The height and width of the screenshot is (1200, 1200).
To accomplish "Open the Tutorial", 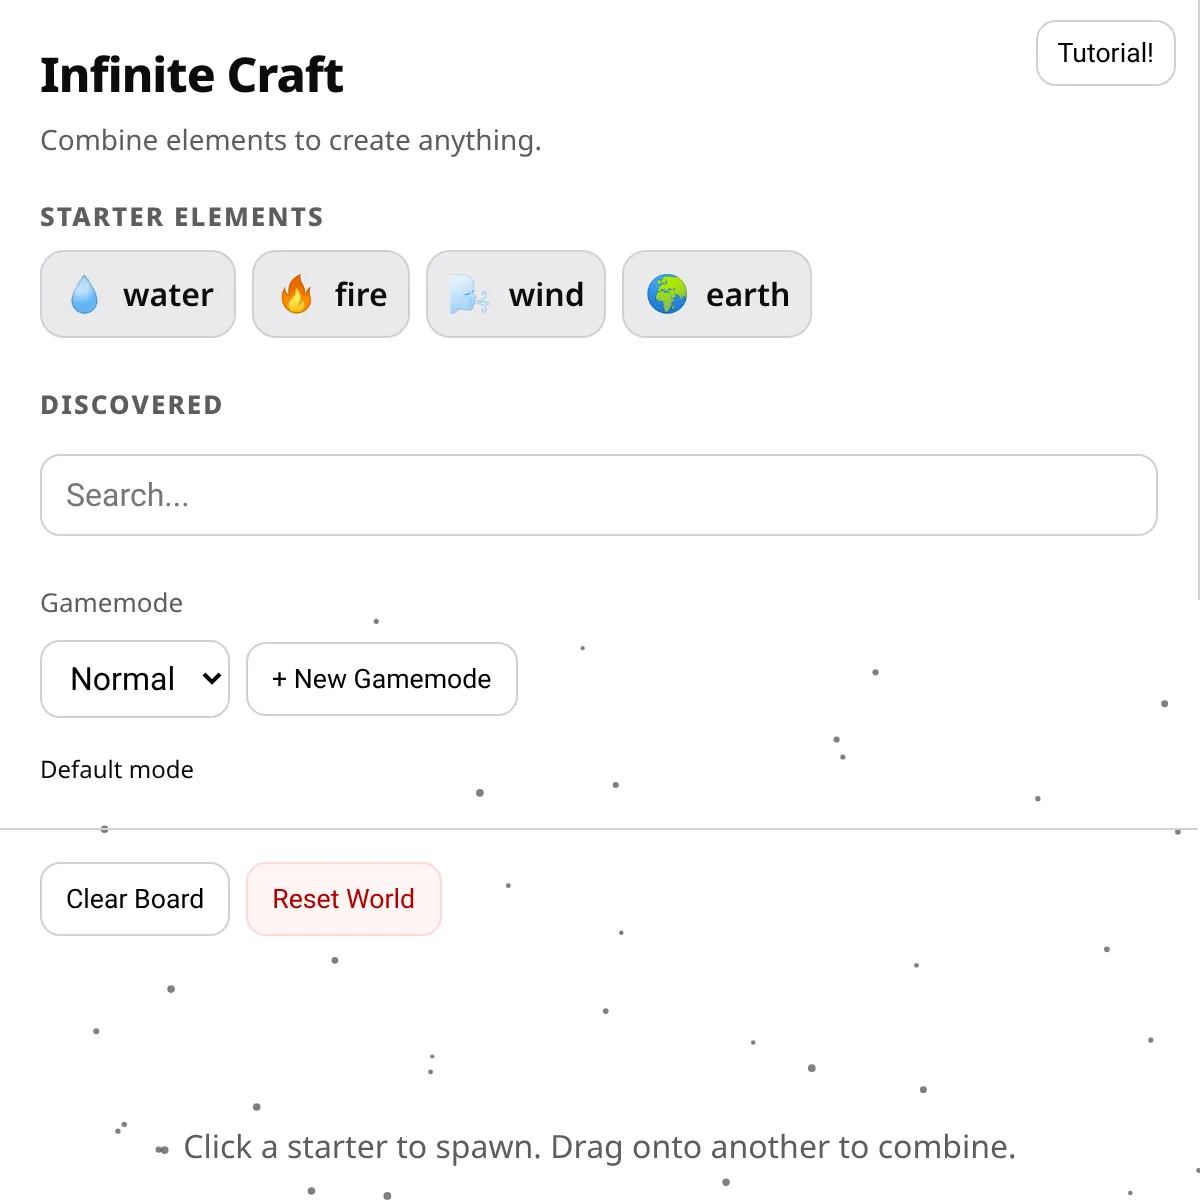I will coord(1105,53).
